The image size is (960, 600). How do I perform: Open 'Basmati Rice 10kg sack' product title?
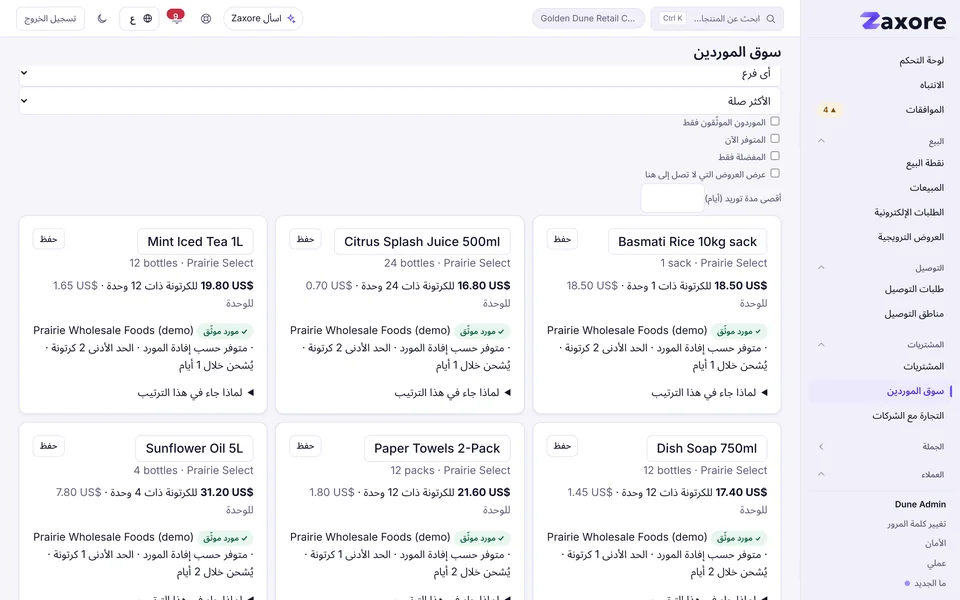coord(687,241)
